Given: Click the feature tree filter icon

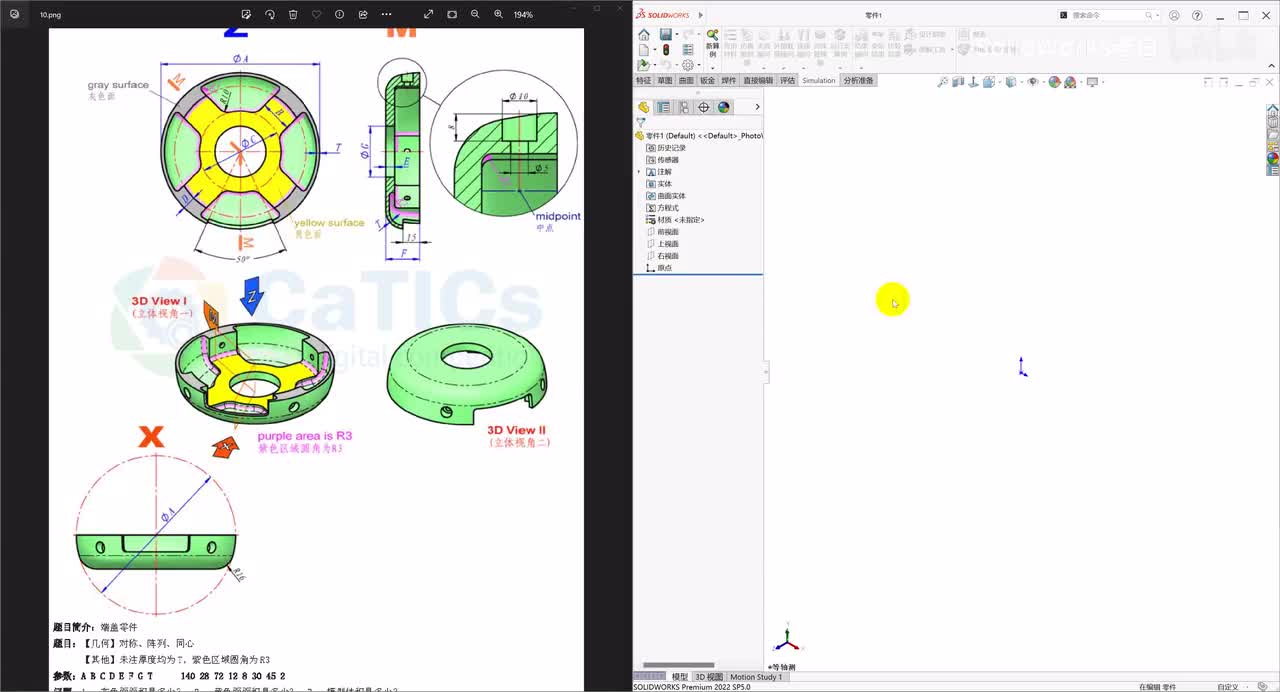Looking at the screenshot, I should [641, 122].
